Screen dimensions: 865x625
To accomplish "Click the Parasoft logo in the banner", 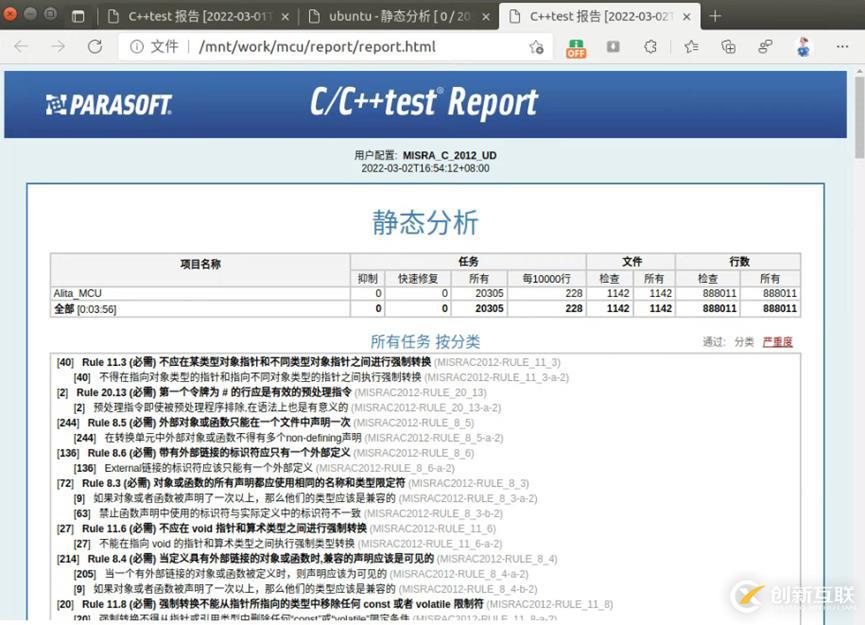I will pos(109,104).
